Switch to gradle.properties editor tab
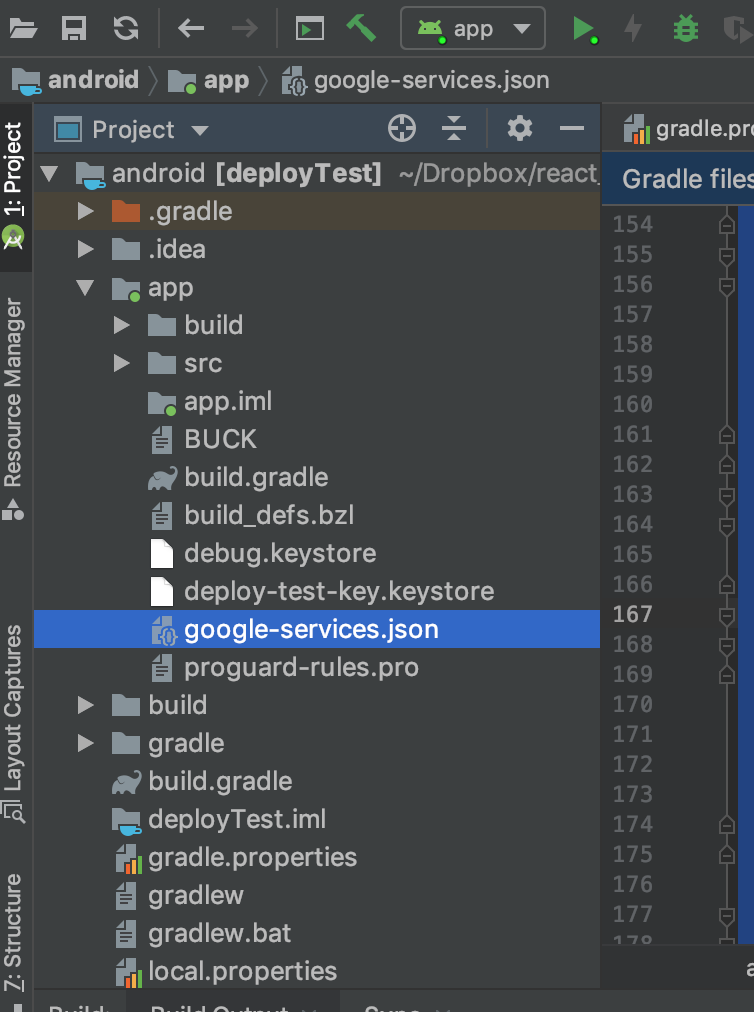Image resolution: width=754 pixels, height=1012 pixels. coord(688,128)
